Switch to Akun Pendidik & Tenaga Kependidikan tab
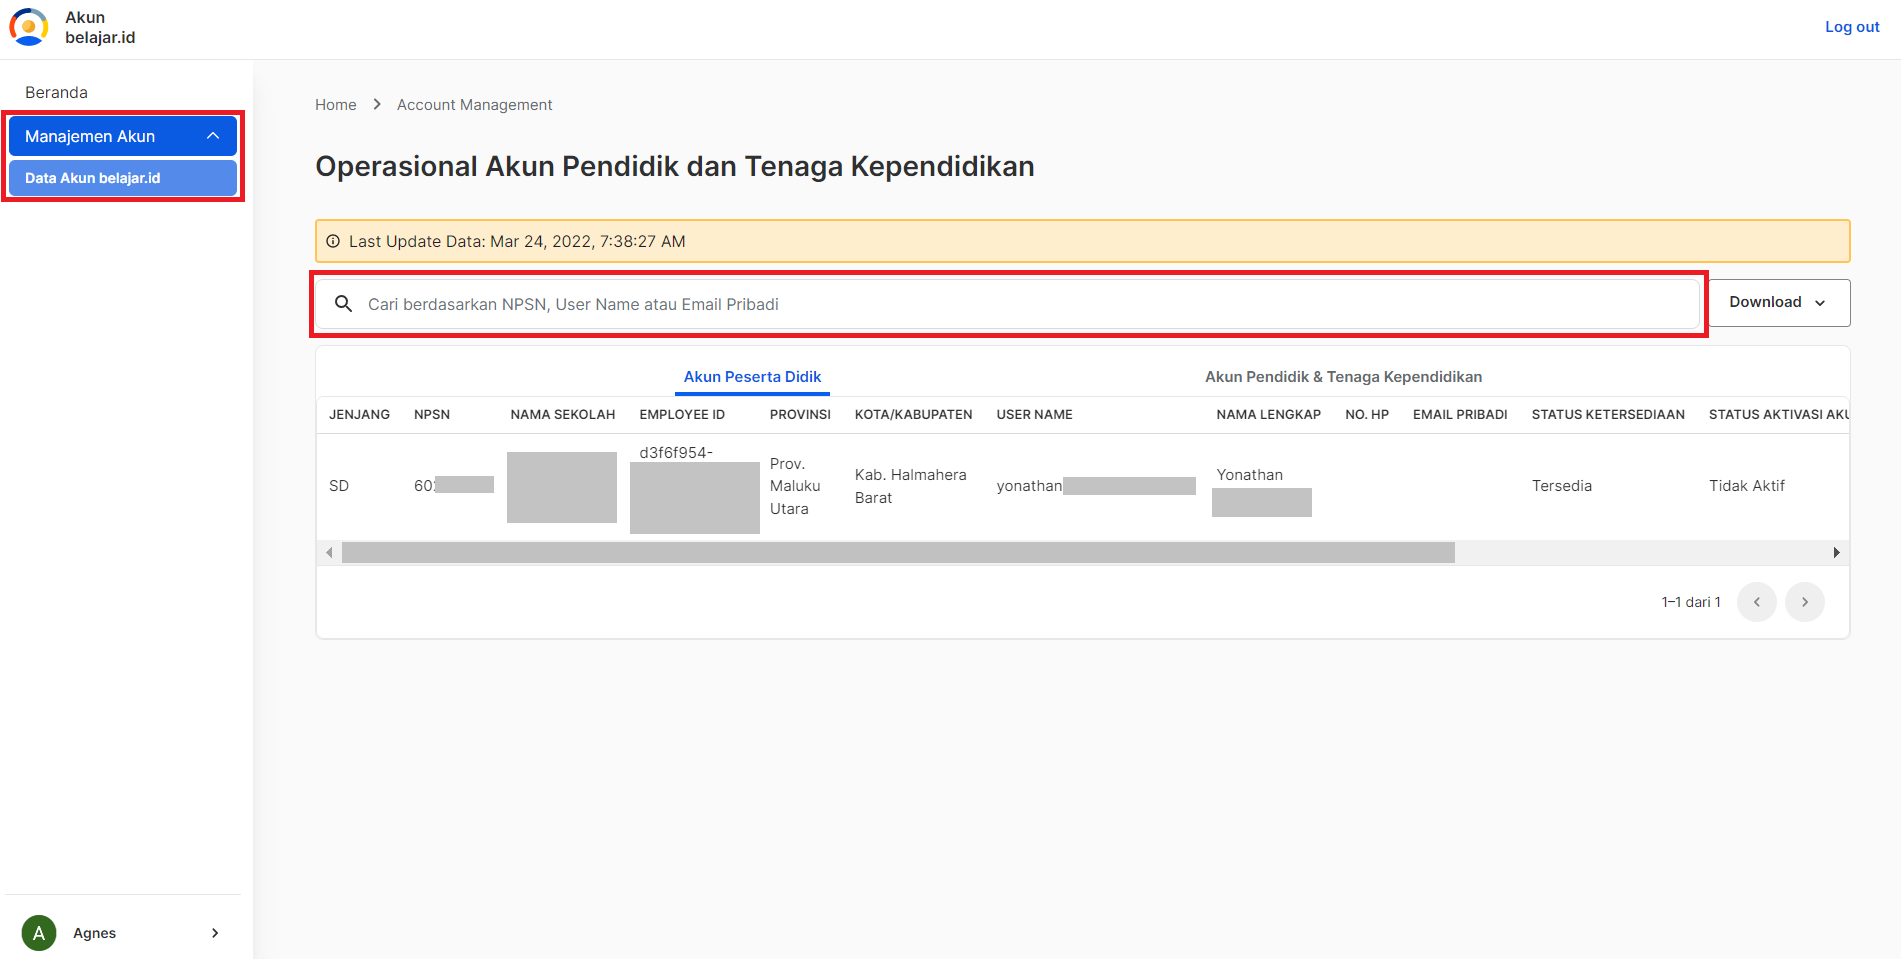The image size is (1901, 959). [1343, 377]
